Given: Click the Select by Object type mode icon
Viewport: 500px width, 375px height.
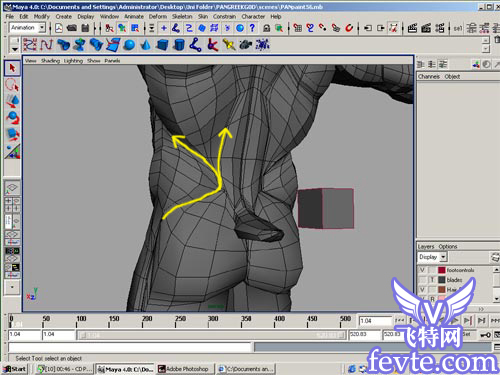Looking at the screenshot, I should click(122, 28).
